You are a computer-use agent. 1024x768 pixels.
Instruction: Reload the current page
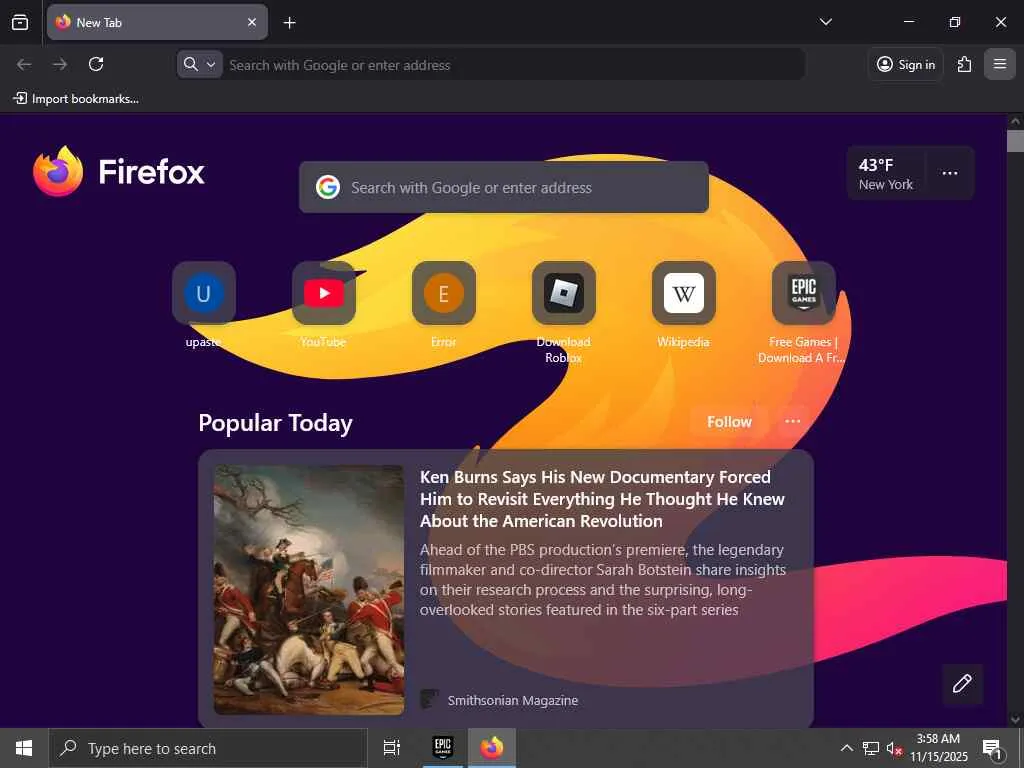coord(96,64)
